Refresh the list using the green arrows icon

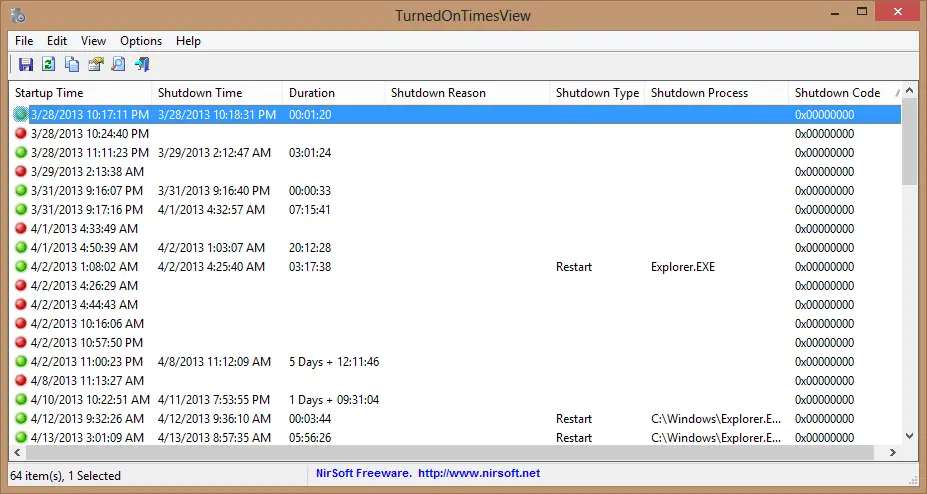pyautogui.click(x=48, y=64)
